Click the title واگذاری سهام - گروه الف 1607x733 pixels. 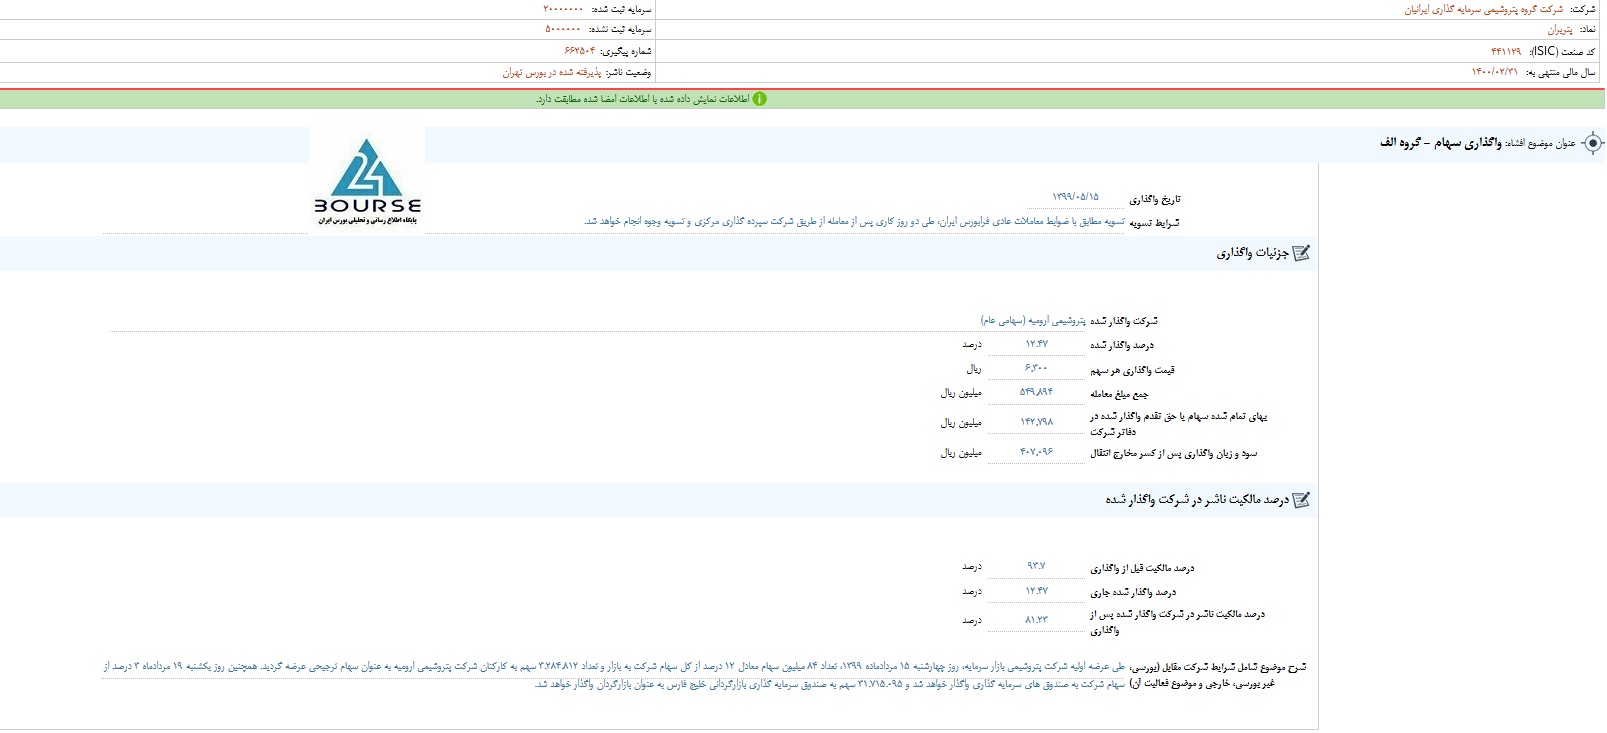pos(1441,143)
